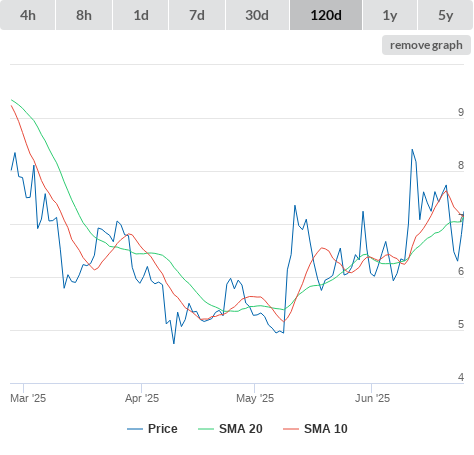
Task: Select the 4h time range tab
Action: [x=27, y=15]
